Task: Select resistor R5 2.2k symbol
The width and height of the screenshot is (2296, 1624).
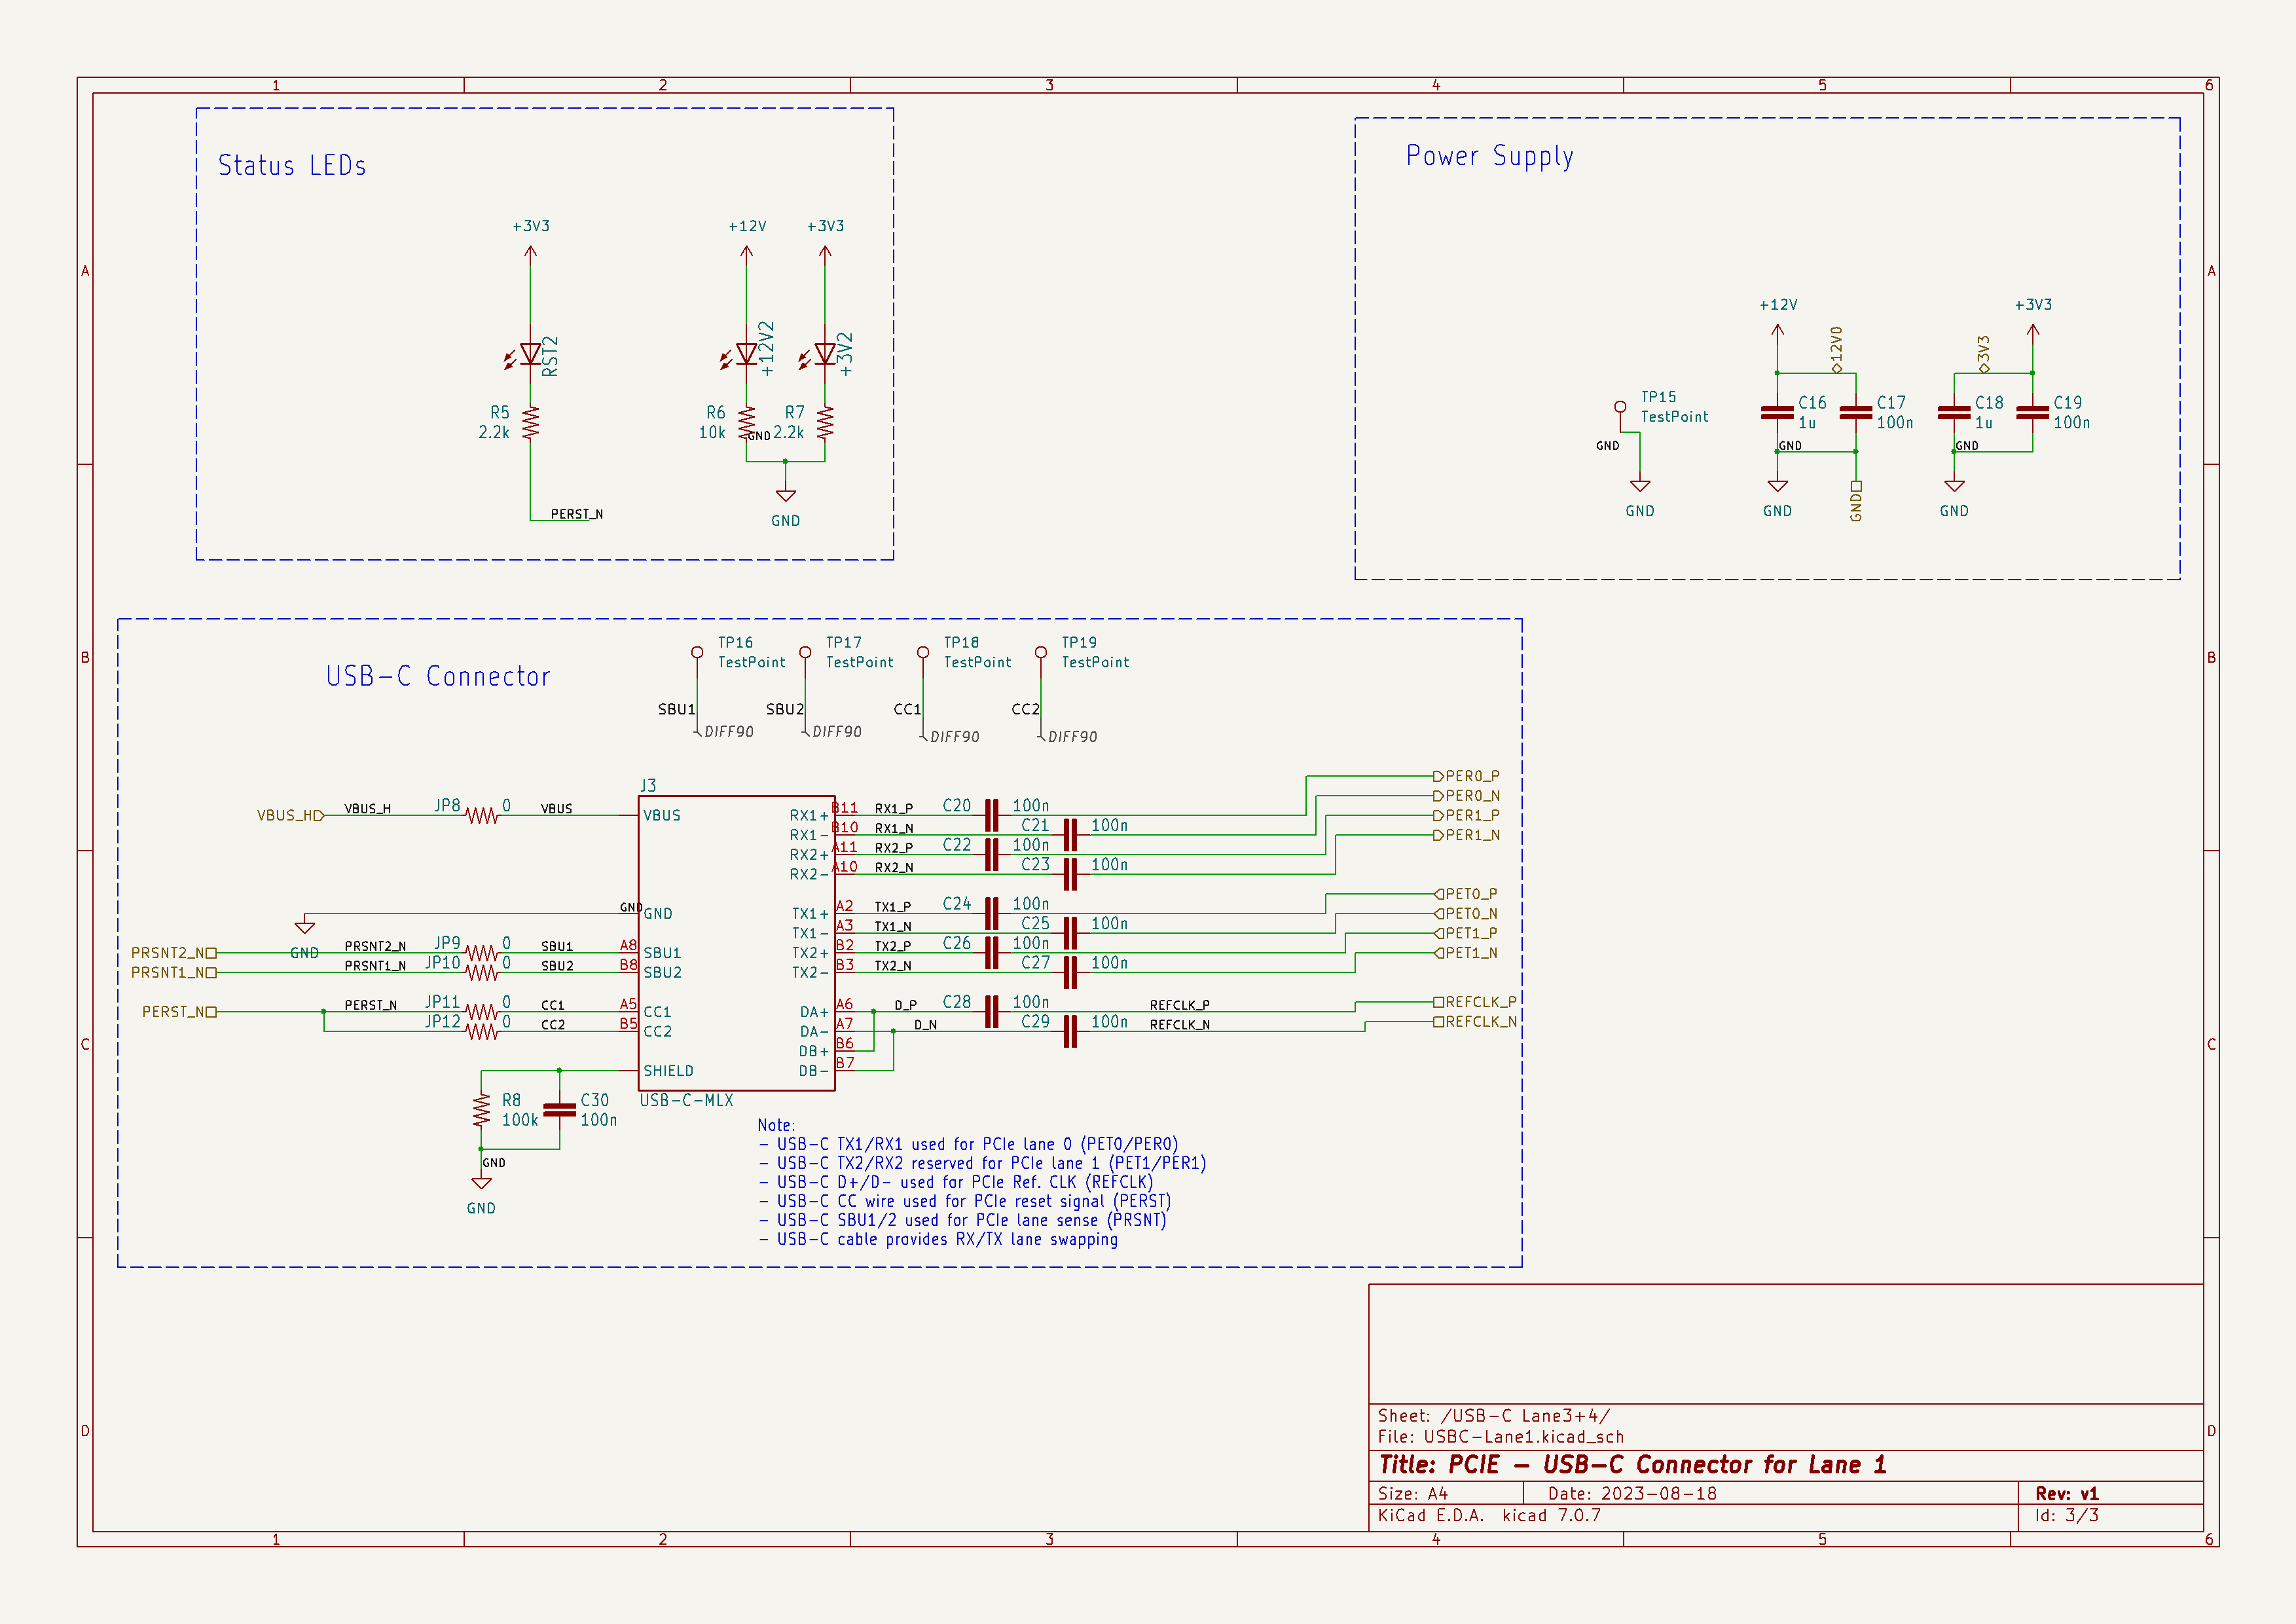Action: coord(530,422)
